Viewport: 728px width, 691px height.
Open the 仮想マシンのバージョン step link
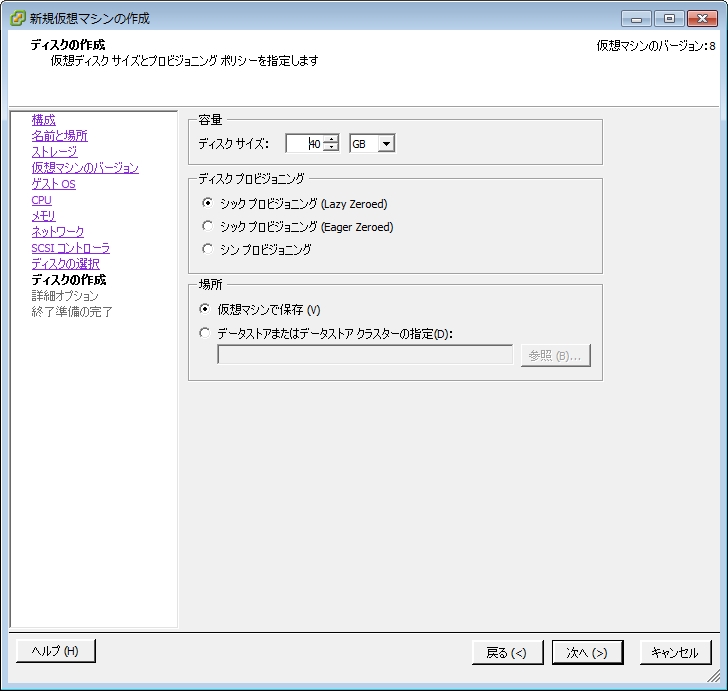pyautogui.click(x=85, y=168)
